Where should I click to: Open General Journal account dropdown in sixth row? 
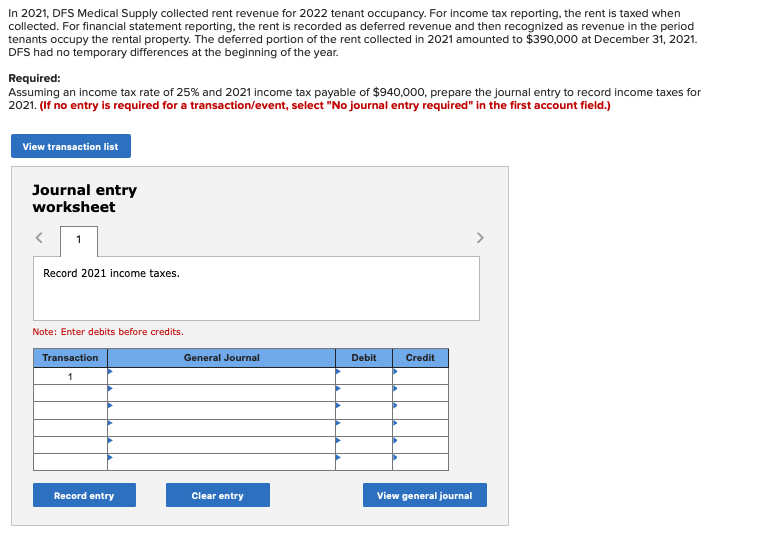221,462
